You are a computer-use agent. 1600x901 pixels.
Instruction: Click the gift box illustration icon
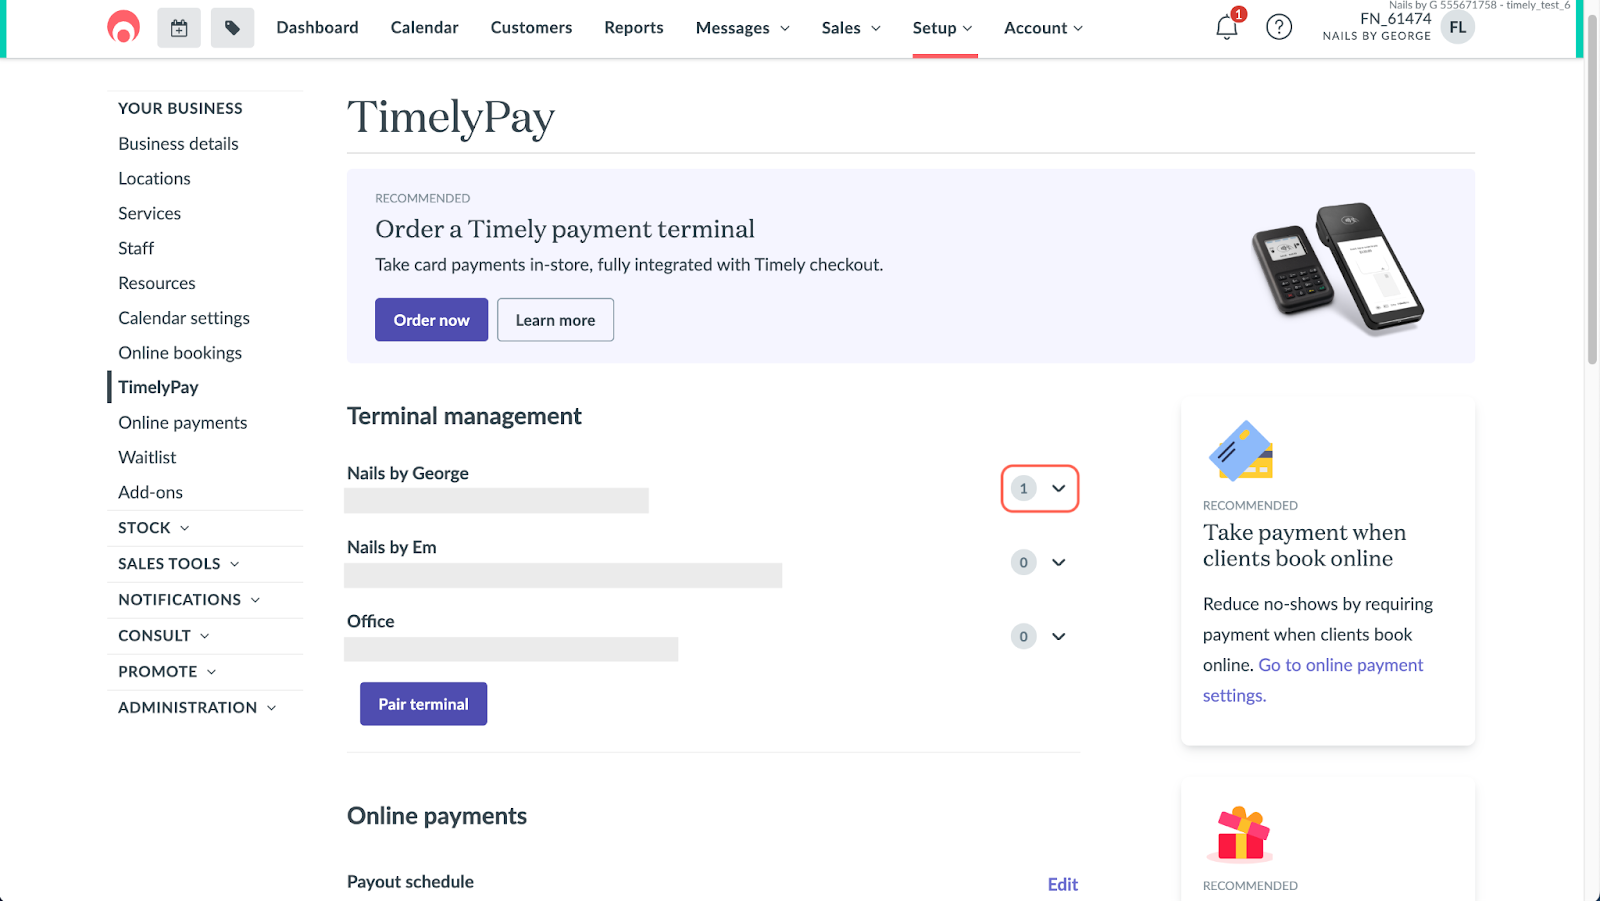pyautogui.click(x=1241, y=834)
